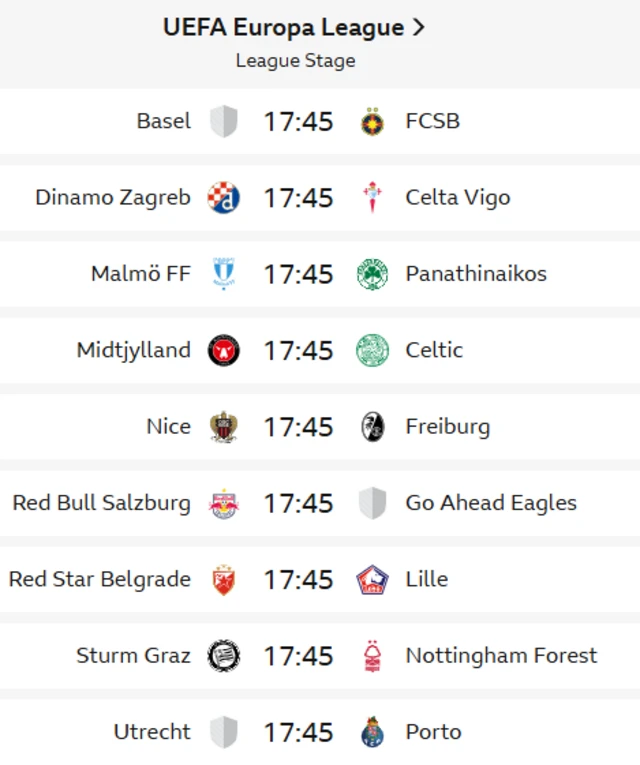Select the Red Bull Salzburg logo
The height and width of the screenshot is (765, 640).
coord(224,503)
